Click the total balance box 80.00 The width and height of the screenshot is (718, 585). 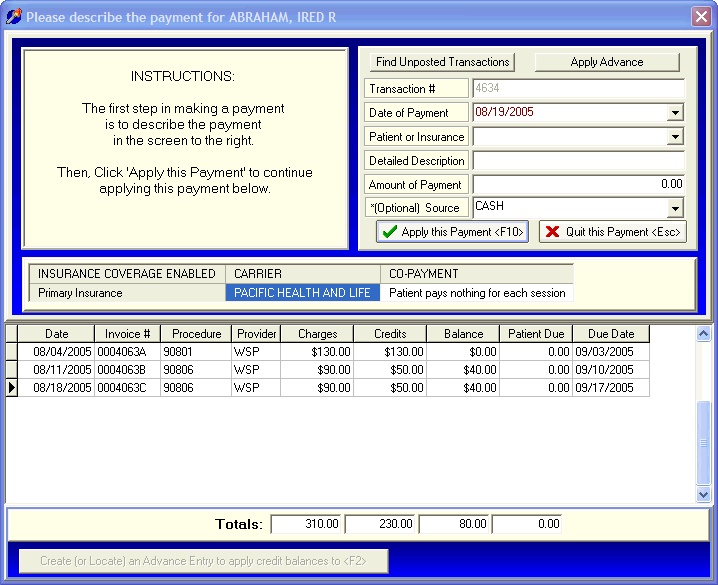click(454, 524)
